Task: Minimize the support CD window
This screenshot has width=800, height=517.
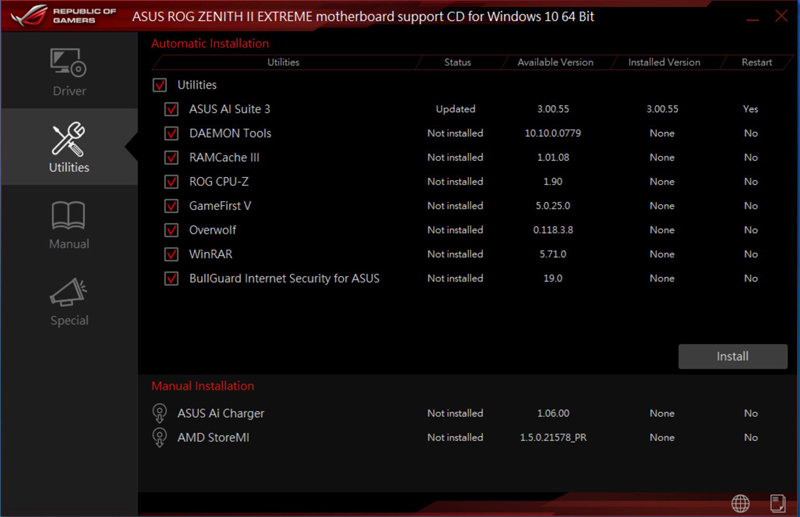Action: (753, 19)
